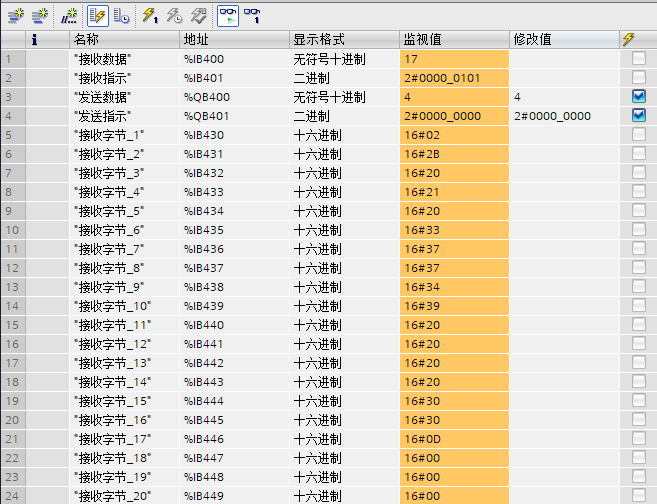The width and height of the screenshot is (657, 504).
Task: Tick the modify checkbox for 接收字节_1
Action: (x=639, y=135)
